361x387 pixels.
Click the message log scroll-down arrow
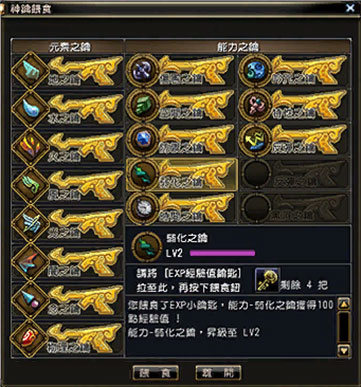(344, 350)
